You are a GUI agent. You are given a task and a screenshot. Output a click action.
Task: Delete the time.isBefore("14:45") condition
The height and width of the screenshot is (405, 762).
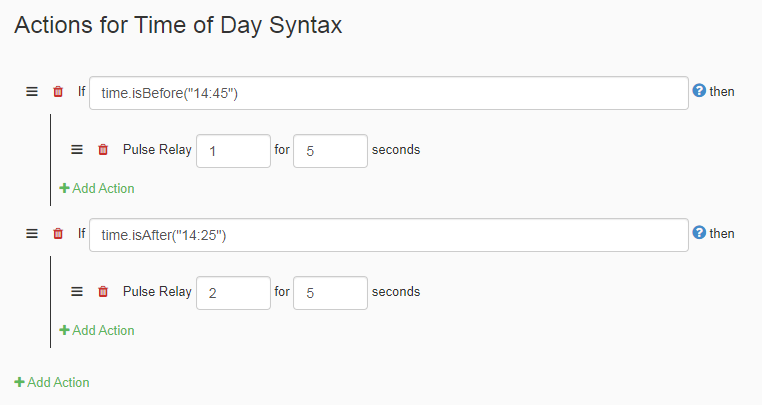coord(58,91)
